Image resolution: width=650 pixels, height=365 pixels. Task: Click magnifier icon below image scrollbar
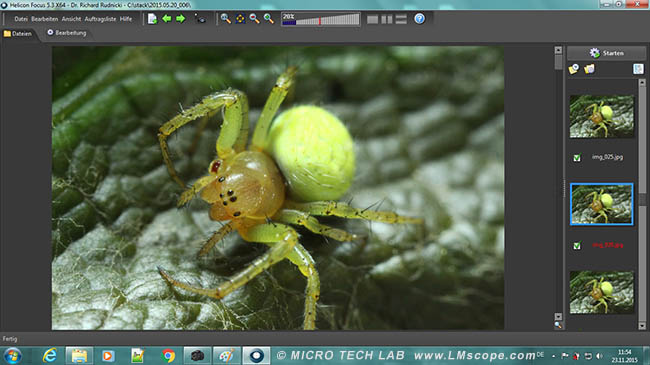point(558,326)
